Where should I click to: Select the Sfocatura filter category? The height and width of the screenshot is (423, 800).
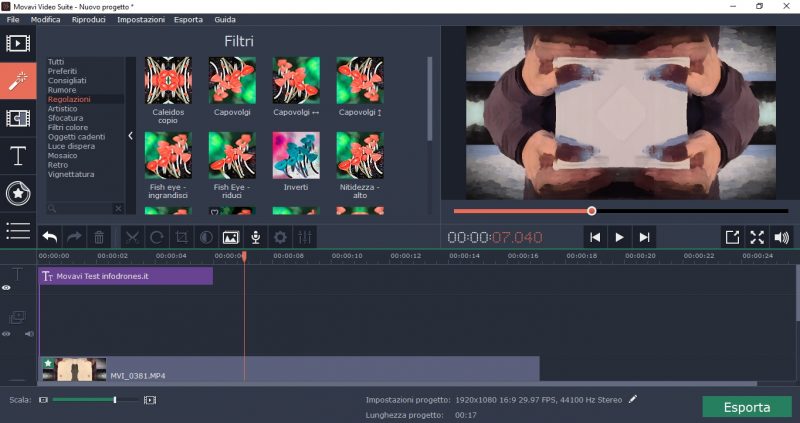[x=65, y=118]
